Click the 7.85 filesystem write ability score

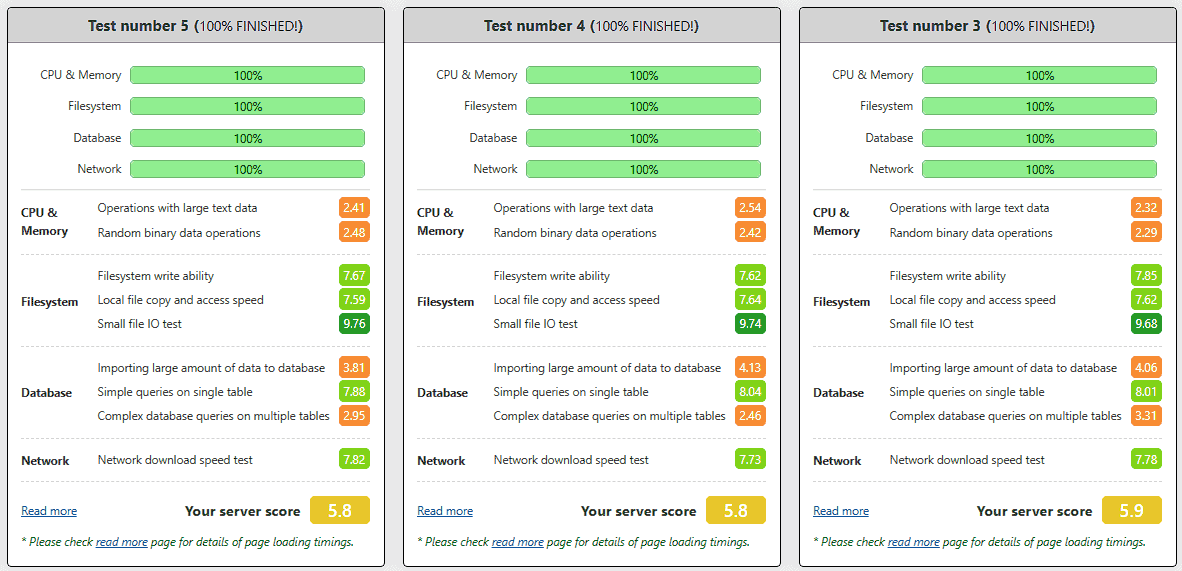click(x=1147, y=276)
